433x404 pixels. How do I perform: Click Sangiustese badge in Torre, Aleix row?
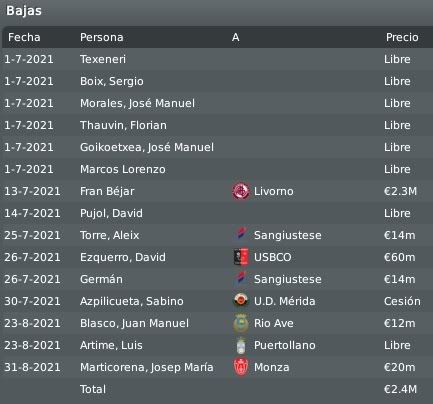coord(241,235)
